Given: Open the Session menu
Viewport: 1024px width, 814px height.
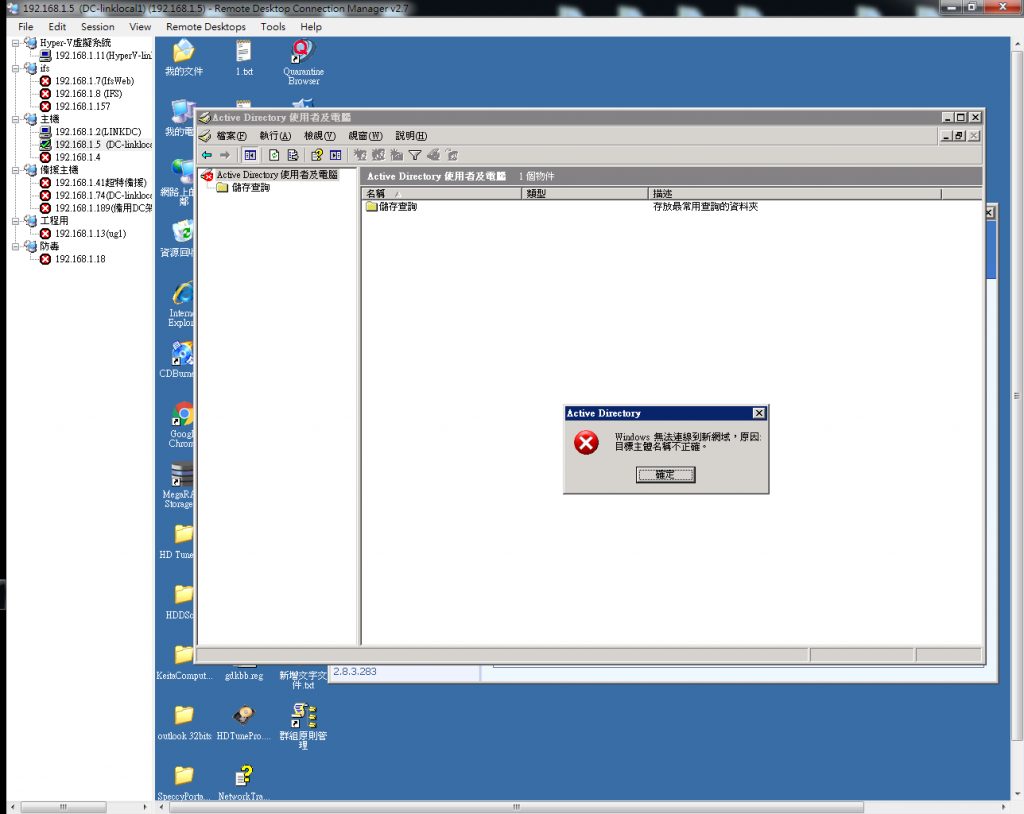Looking at the screenshot, I should coord(97,27).
